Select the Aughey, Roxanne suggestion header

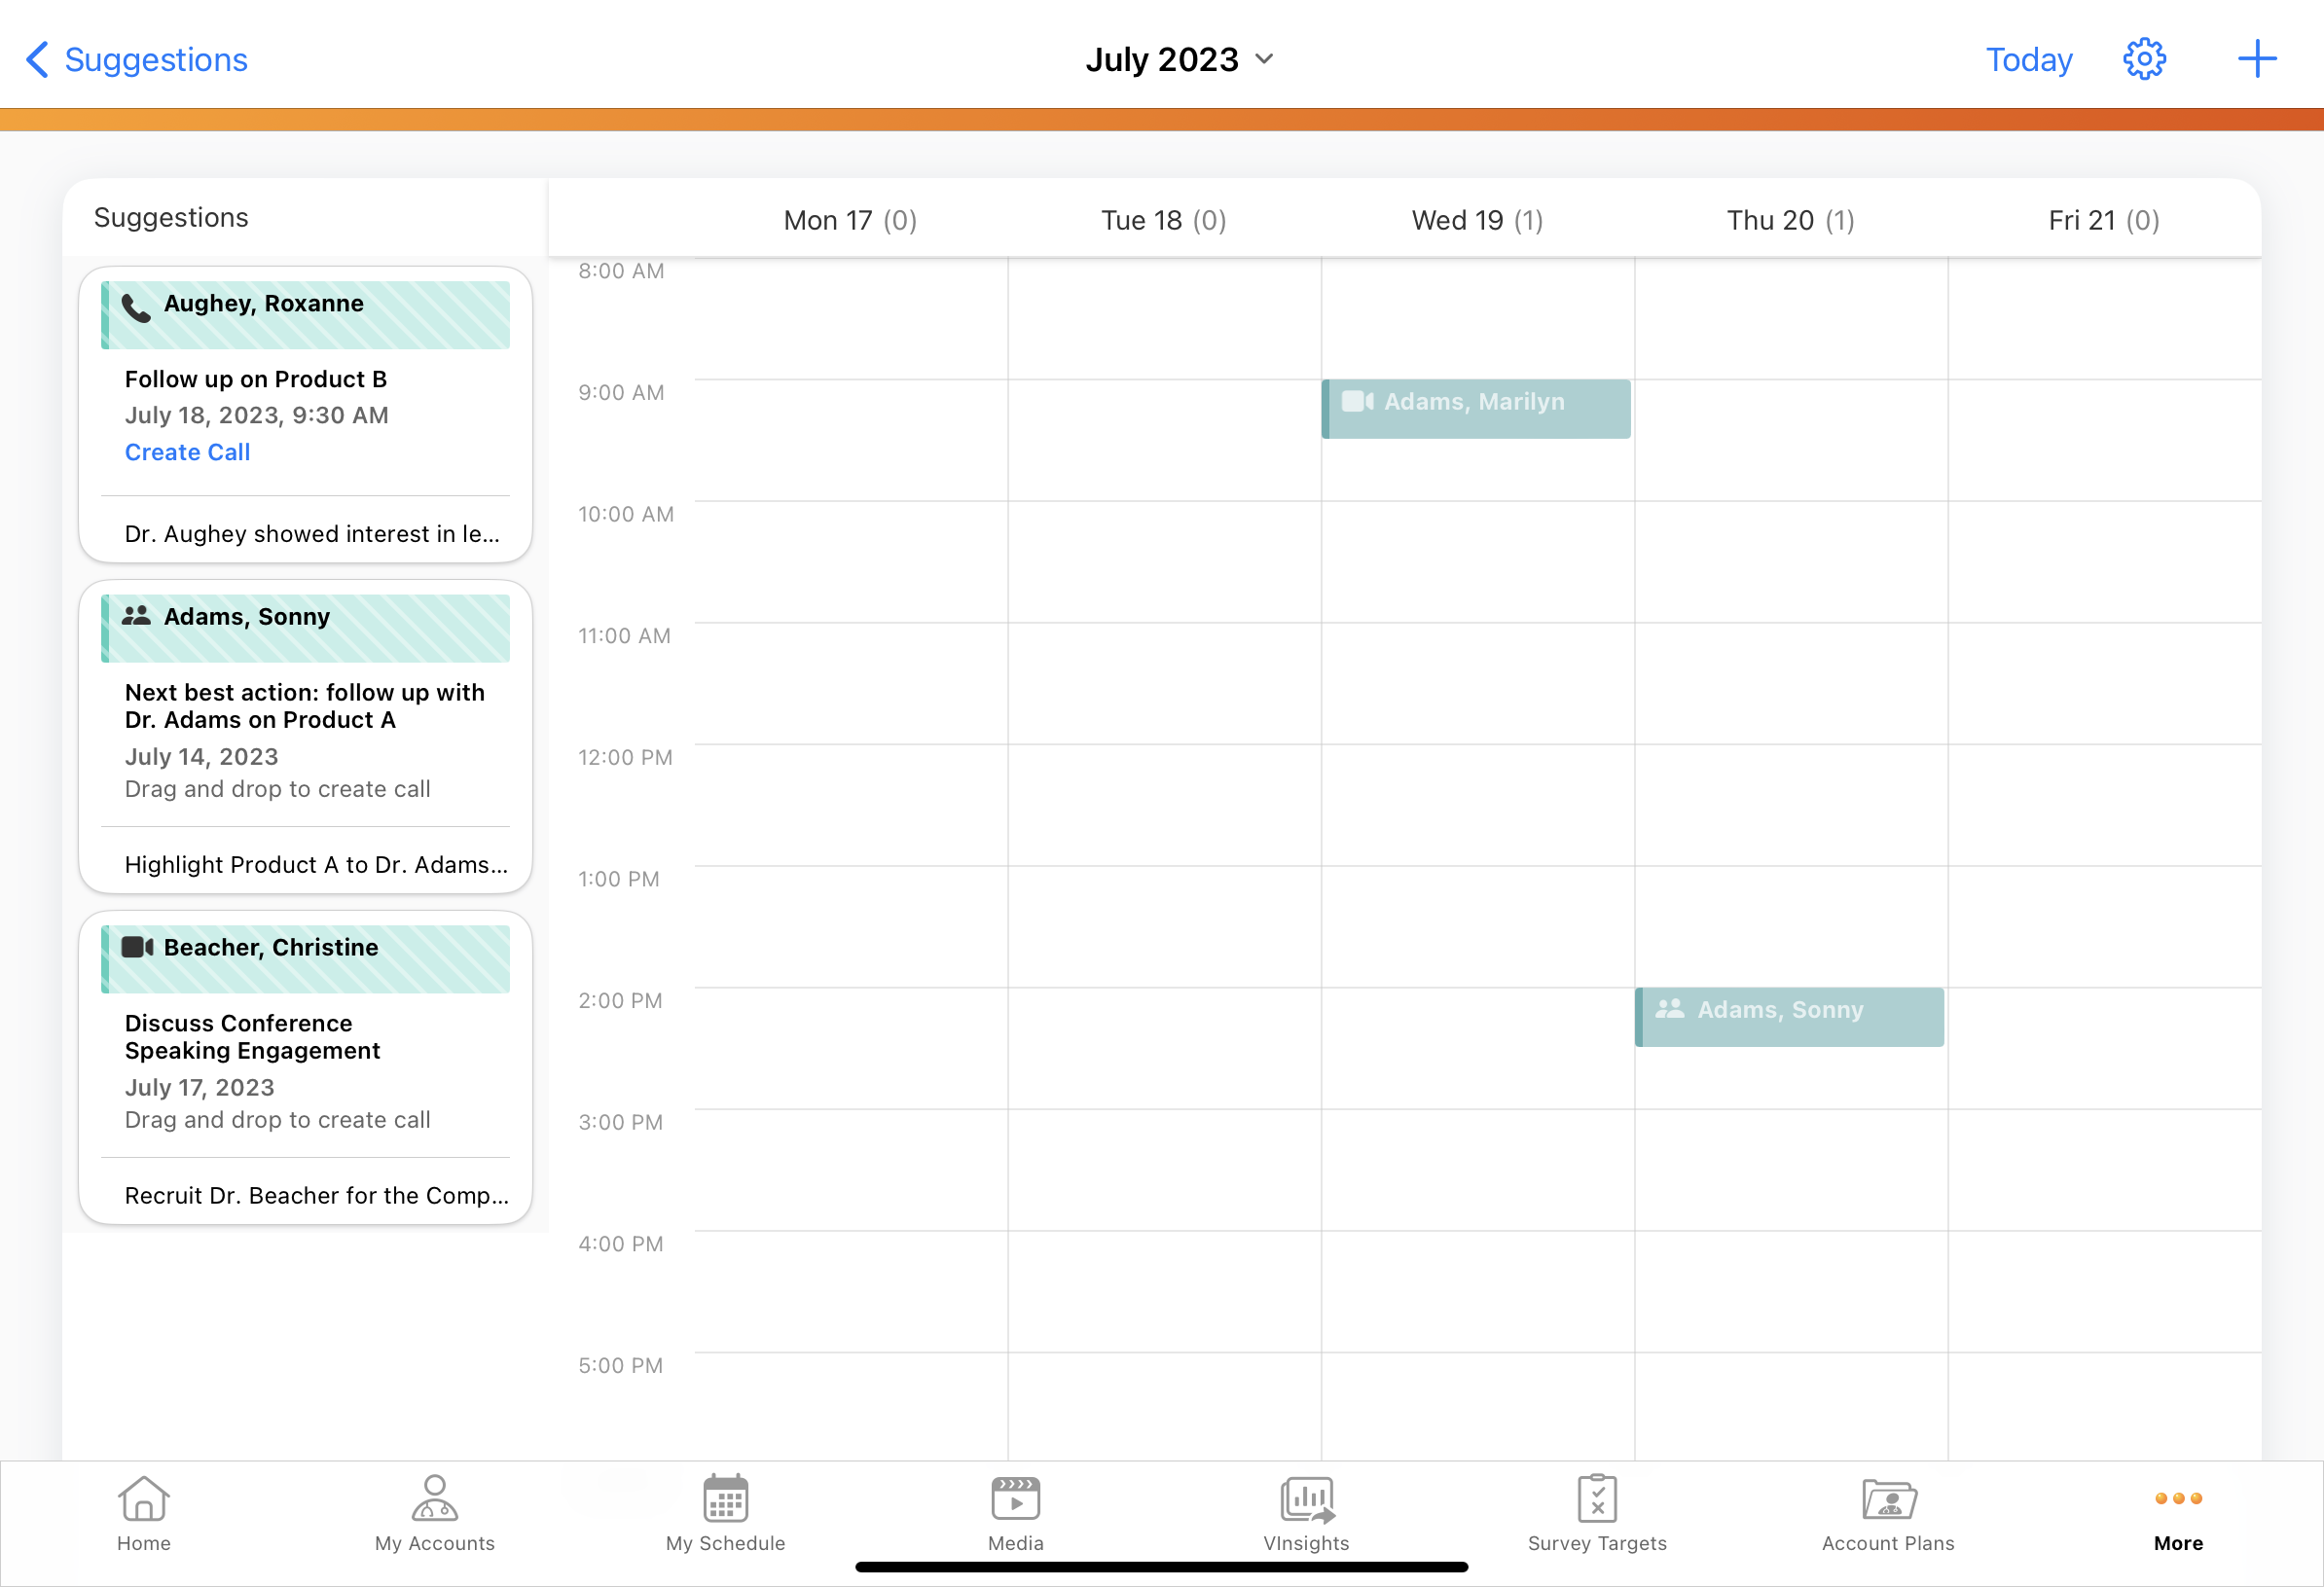pos(306,314)
